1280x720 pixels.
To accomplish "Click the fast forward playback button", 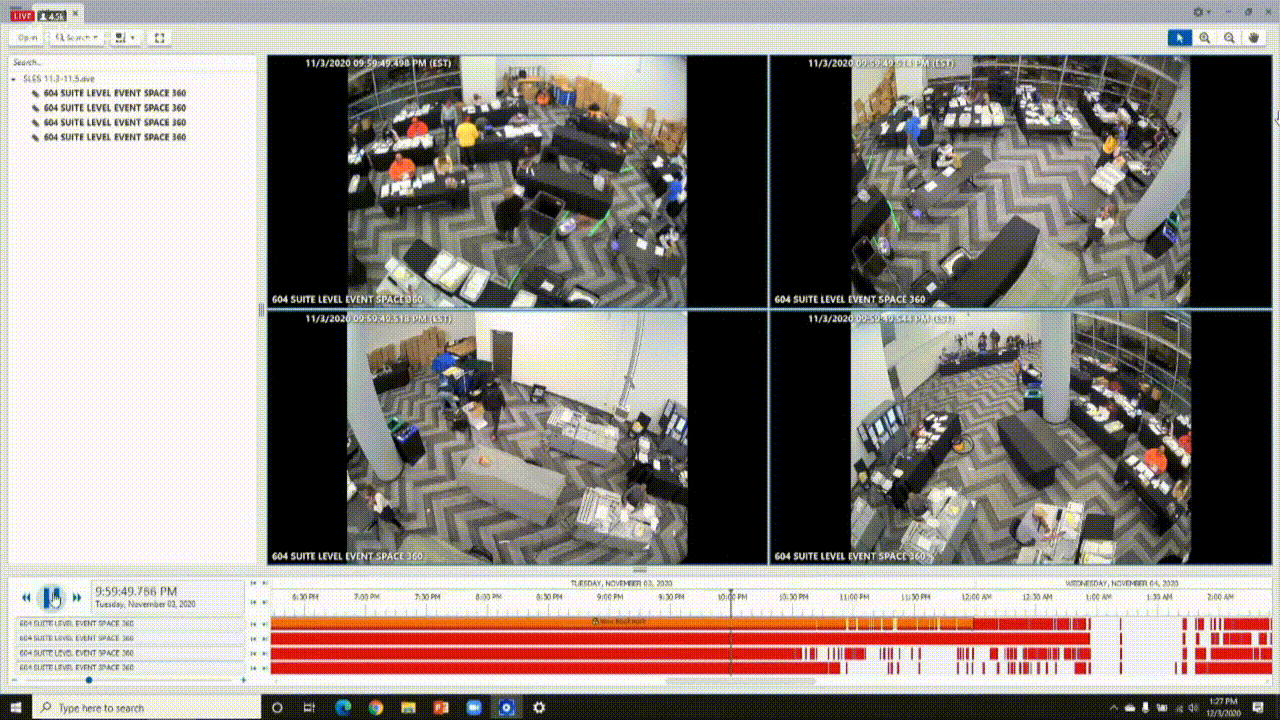I will [x=76, y=597].
